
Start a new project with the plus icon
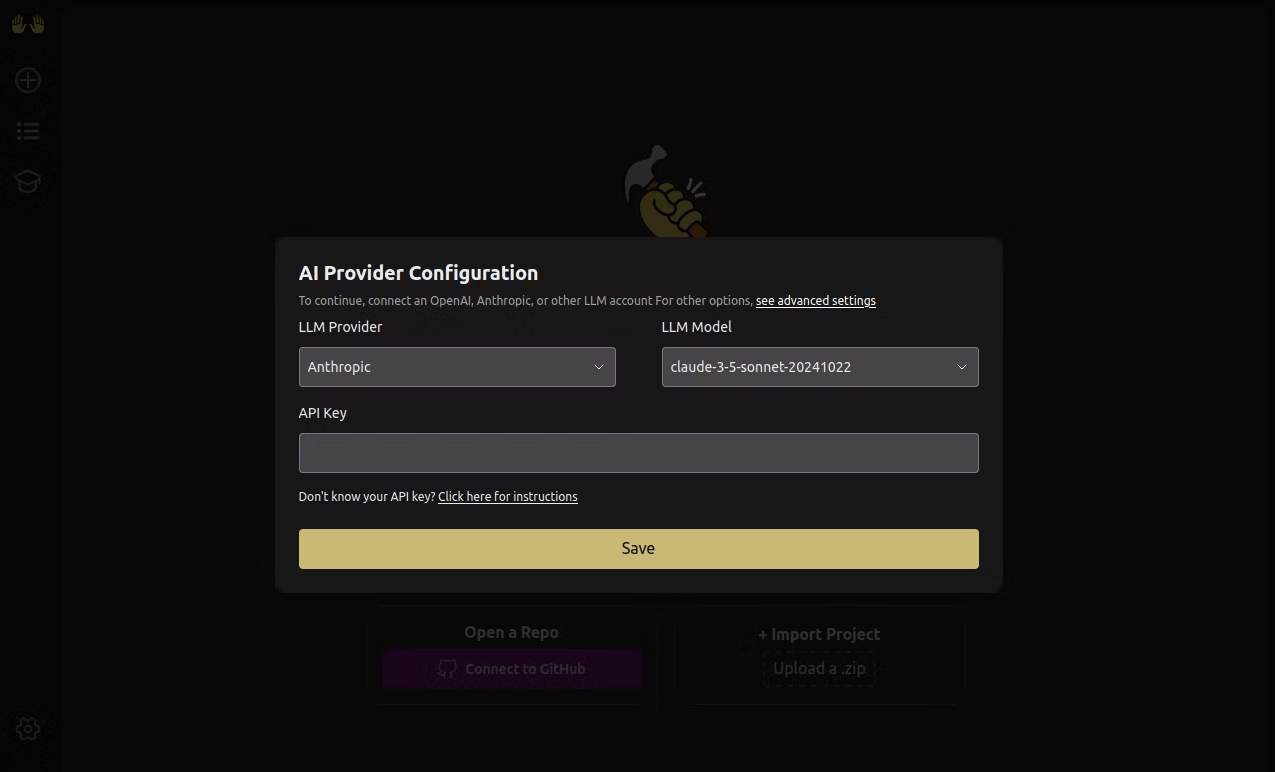tap(28, 80)
